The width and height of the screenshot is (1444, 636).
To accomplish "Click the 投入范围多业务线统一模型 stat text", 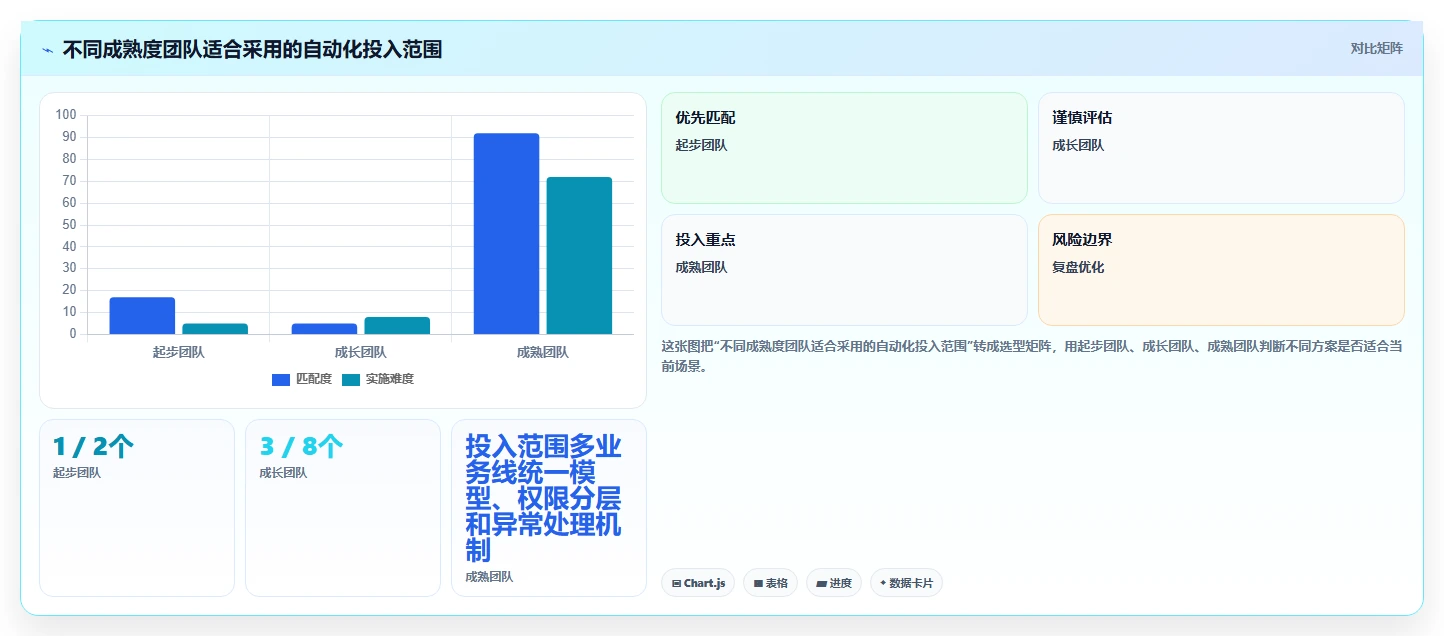I will 544,498.
